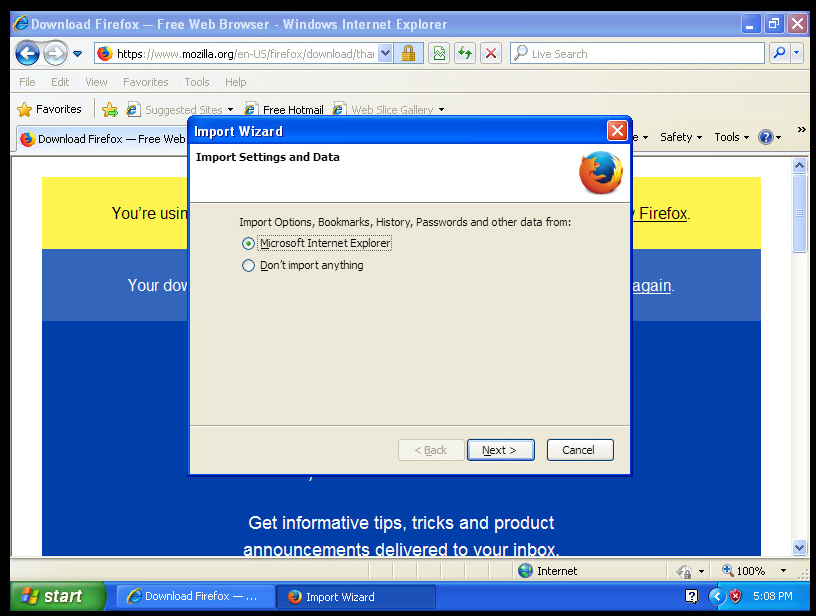Open the recent pages dropdown arrow
This screenshot has height=616, width=816.
78,54
